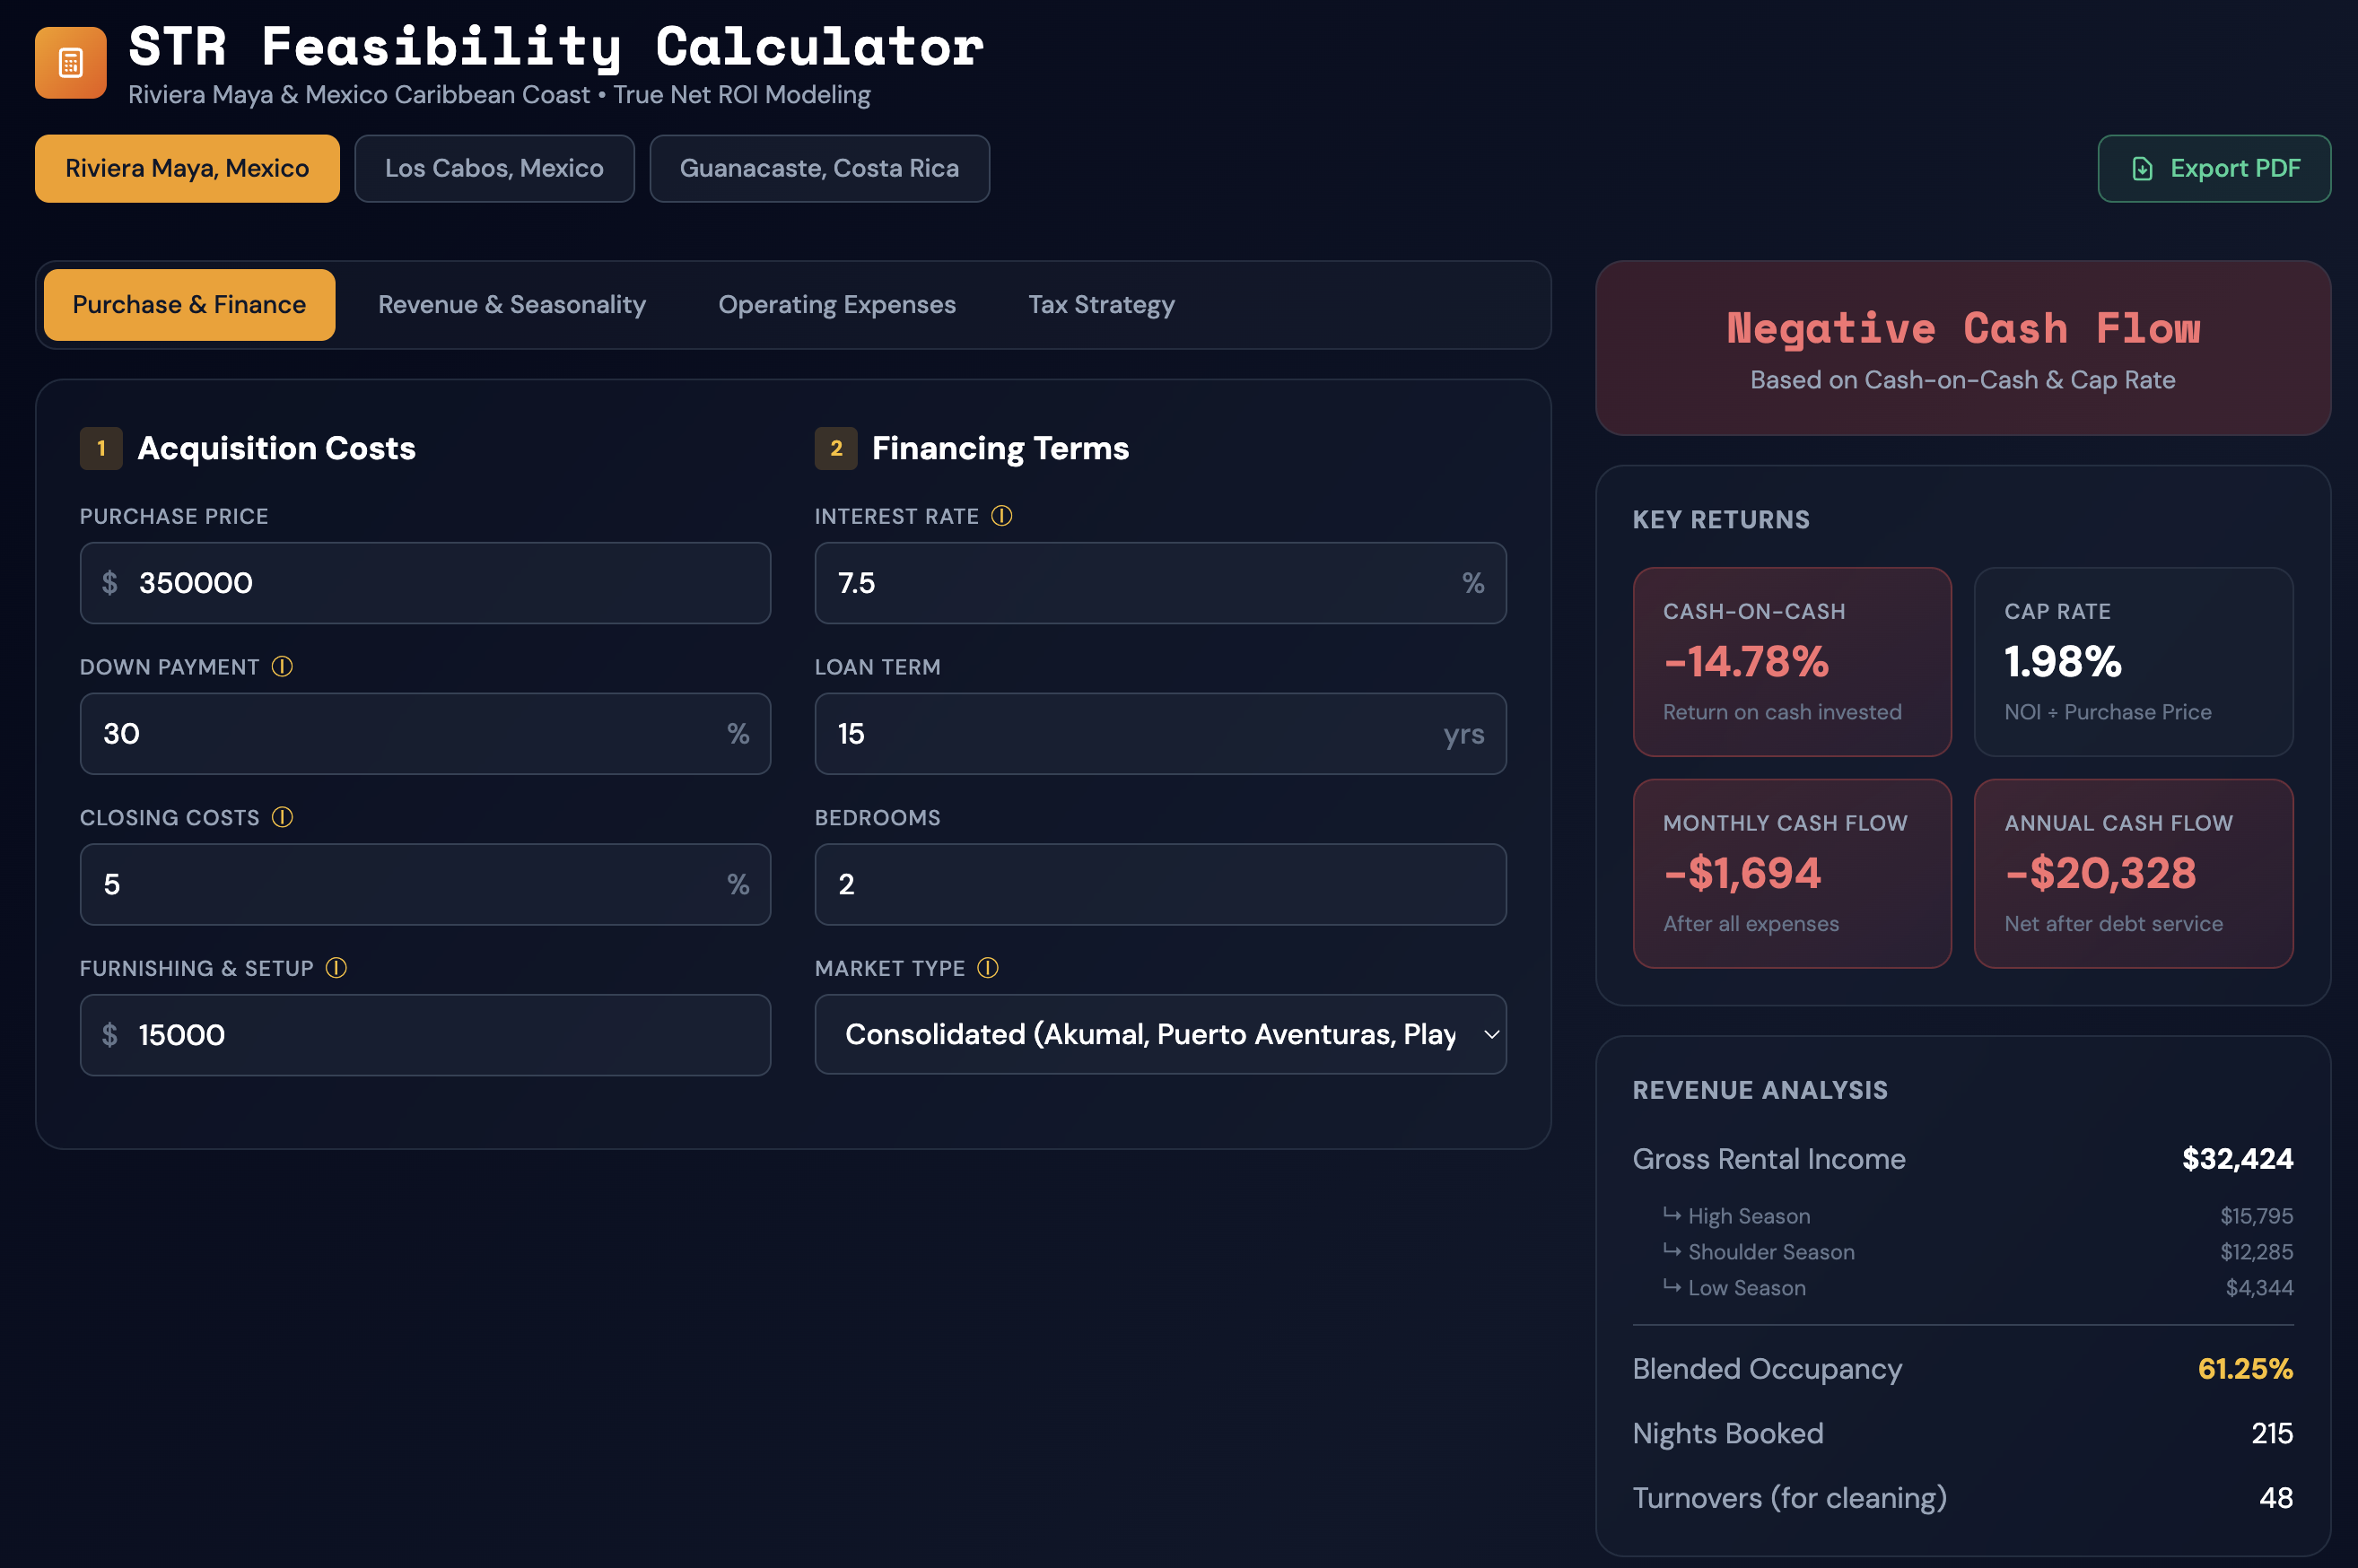This screenshot has width=2358, height=1568.
Task: Click the download icon inside Export PDF button
Action: (2141, 168)
